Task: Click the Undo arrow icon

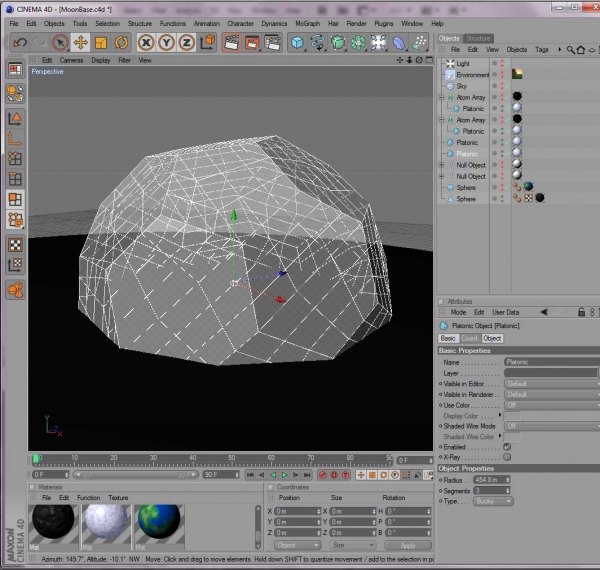Action: 20,42
